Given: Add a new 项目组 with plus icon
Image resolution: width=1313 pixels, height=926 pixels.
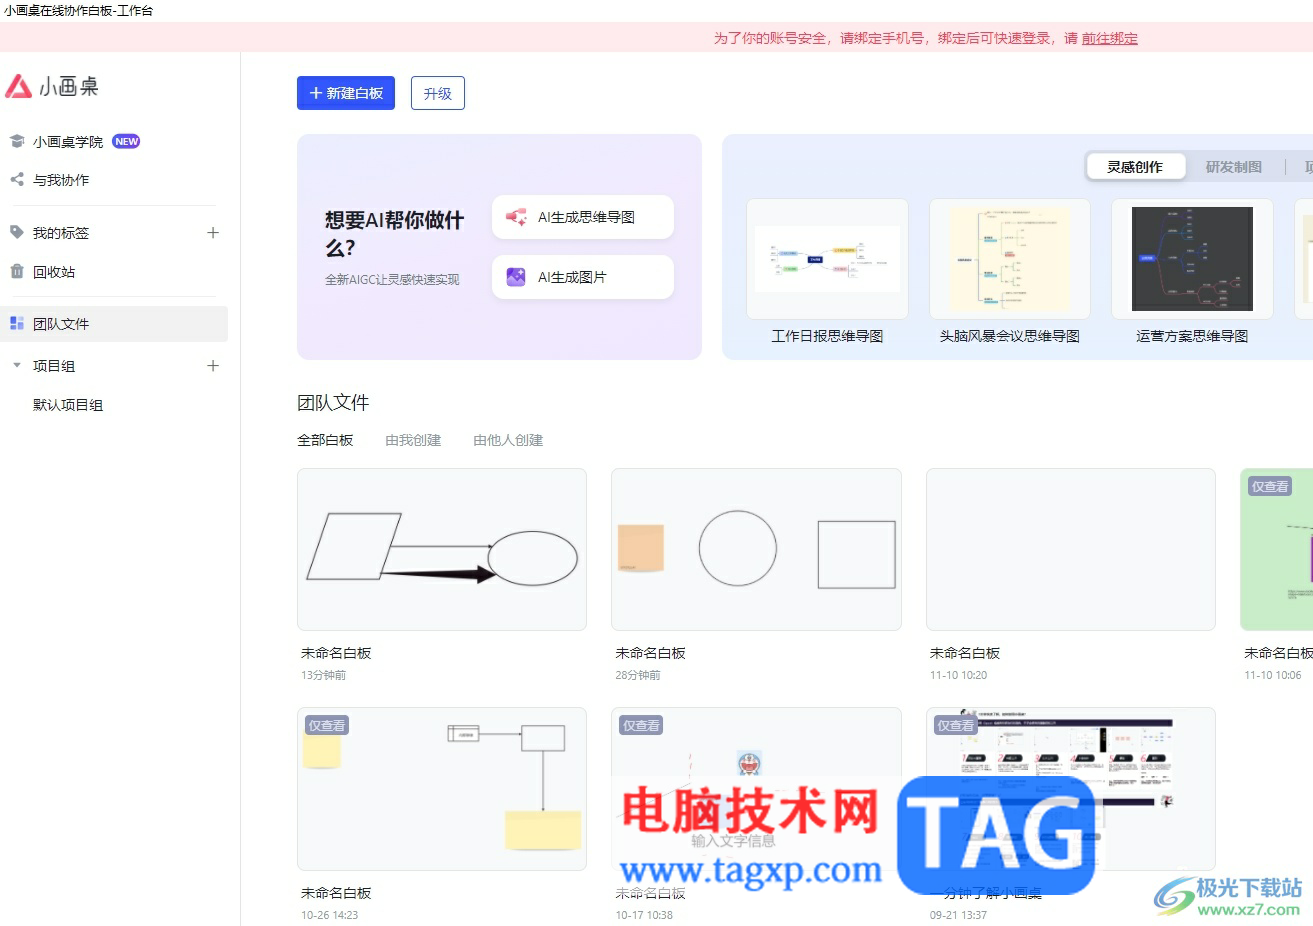Looking at the screenshot, I should (x=213, y=366).
